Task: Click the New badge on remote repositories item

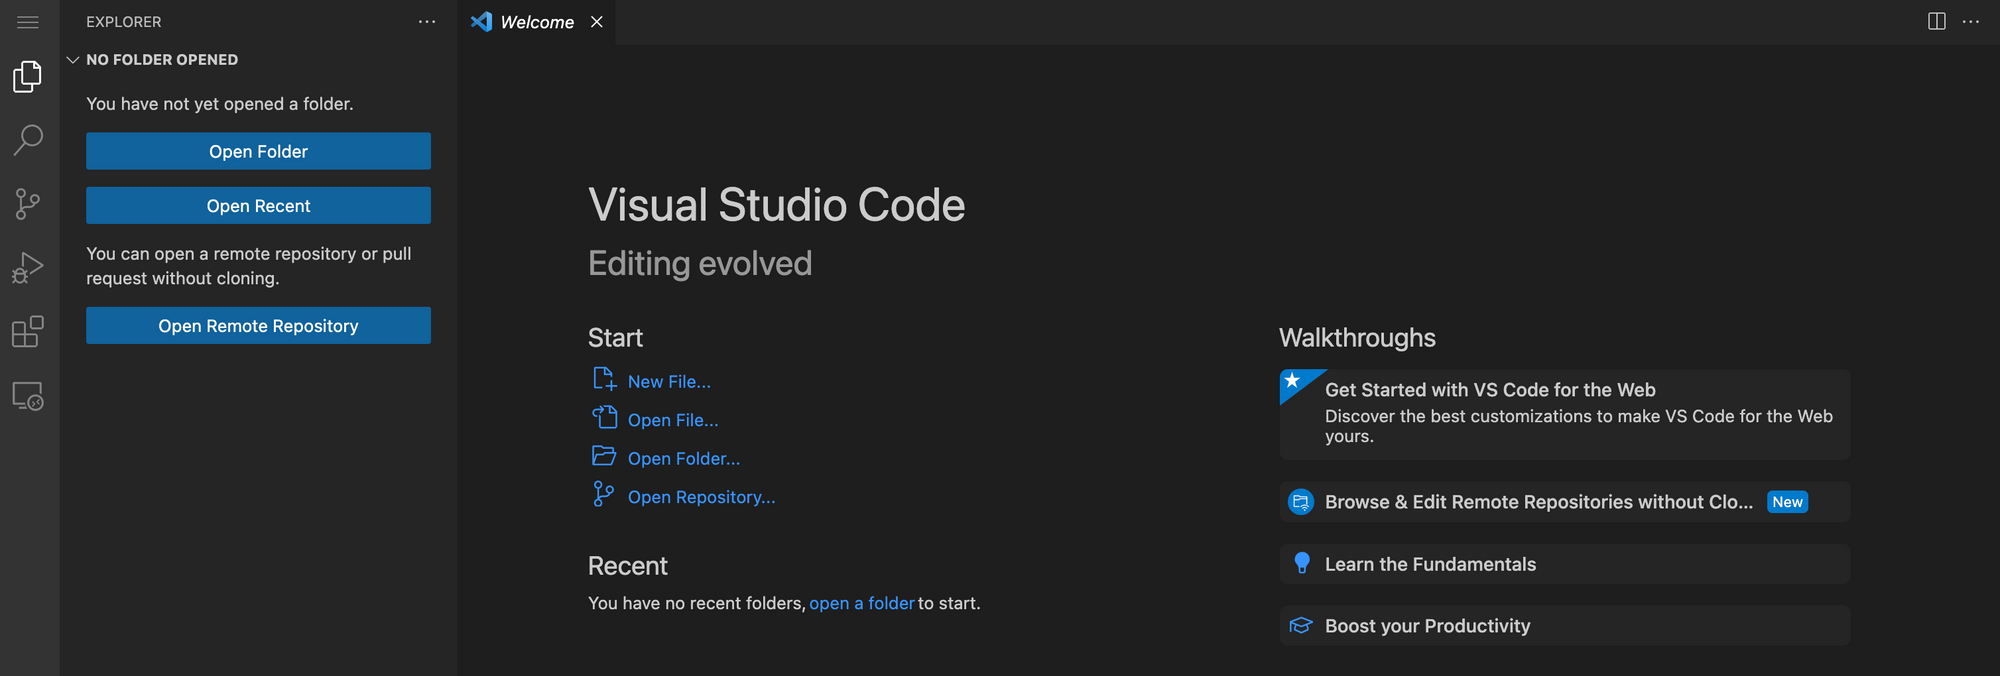Action: click(1788, 502)
